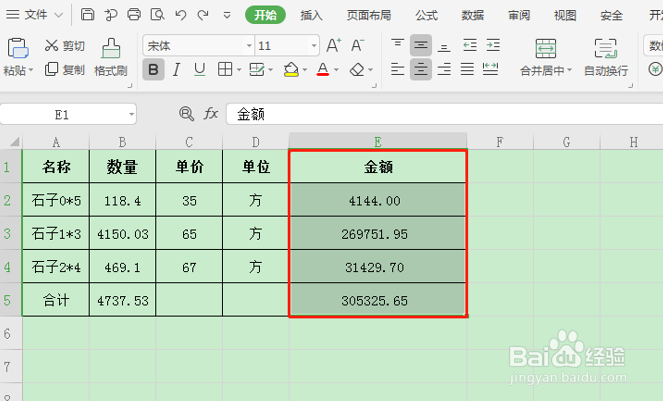Click the Undo arrow

pyautogui.click(x=181, y=15)
